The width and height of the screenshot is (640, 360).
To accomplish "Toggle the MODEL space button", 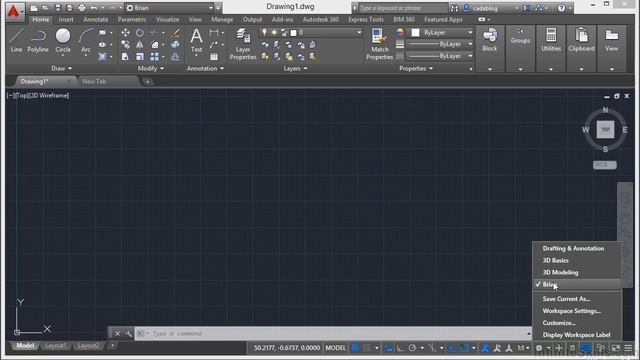I will pos(336,348).
